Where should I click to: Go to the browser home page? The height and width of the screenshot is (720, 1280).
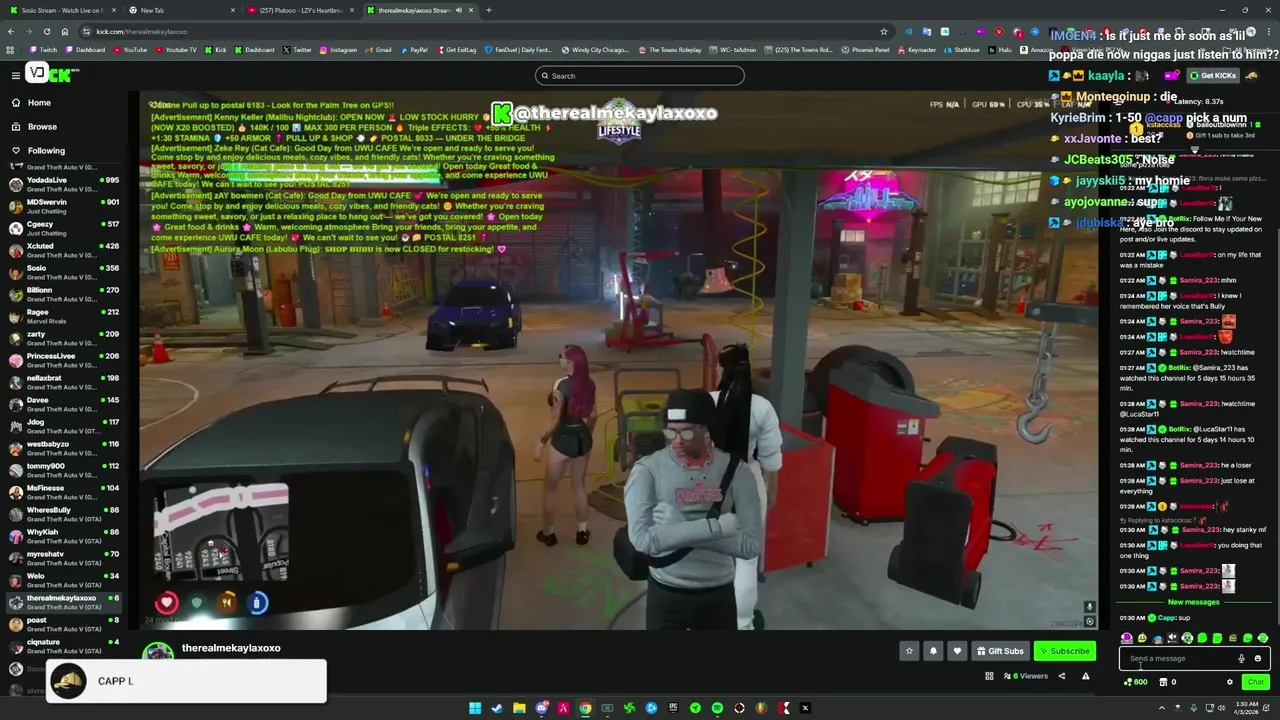[x=65, y=31]
